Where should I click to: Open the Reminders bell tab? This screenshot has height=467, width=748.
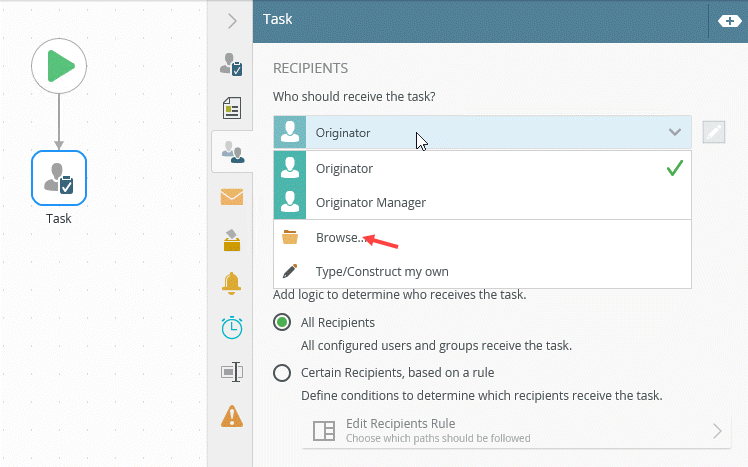232,283
